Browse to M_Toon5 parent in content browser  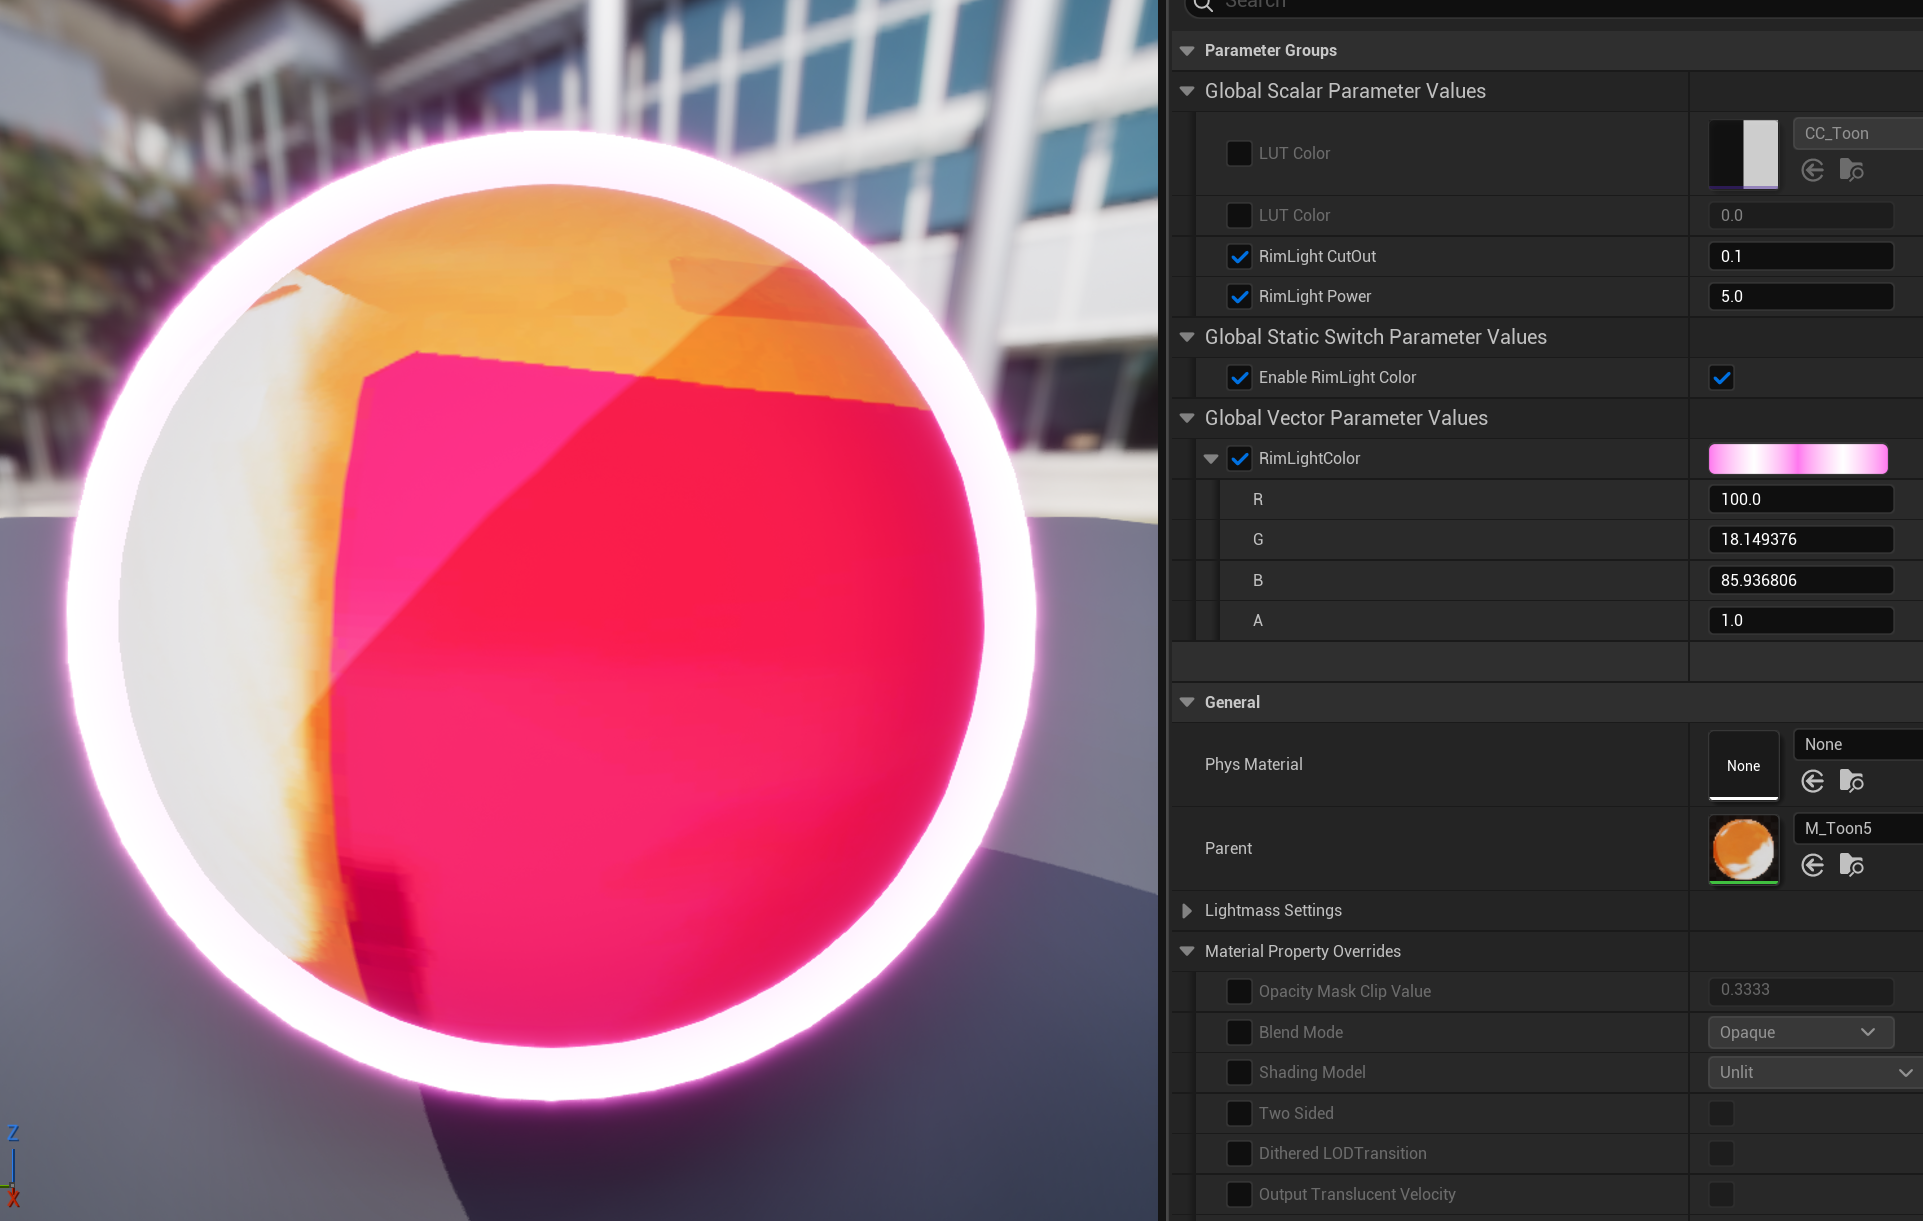point(1851,865)
